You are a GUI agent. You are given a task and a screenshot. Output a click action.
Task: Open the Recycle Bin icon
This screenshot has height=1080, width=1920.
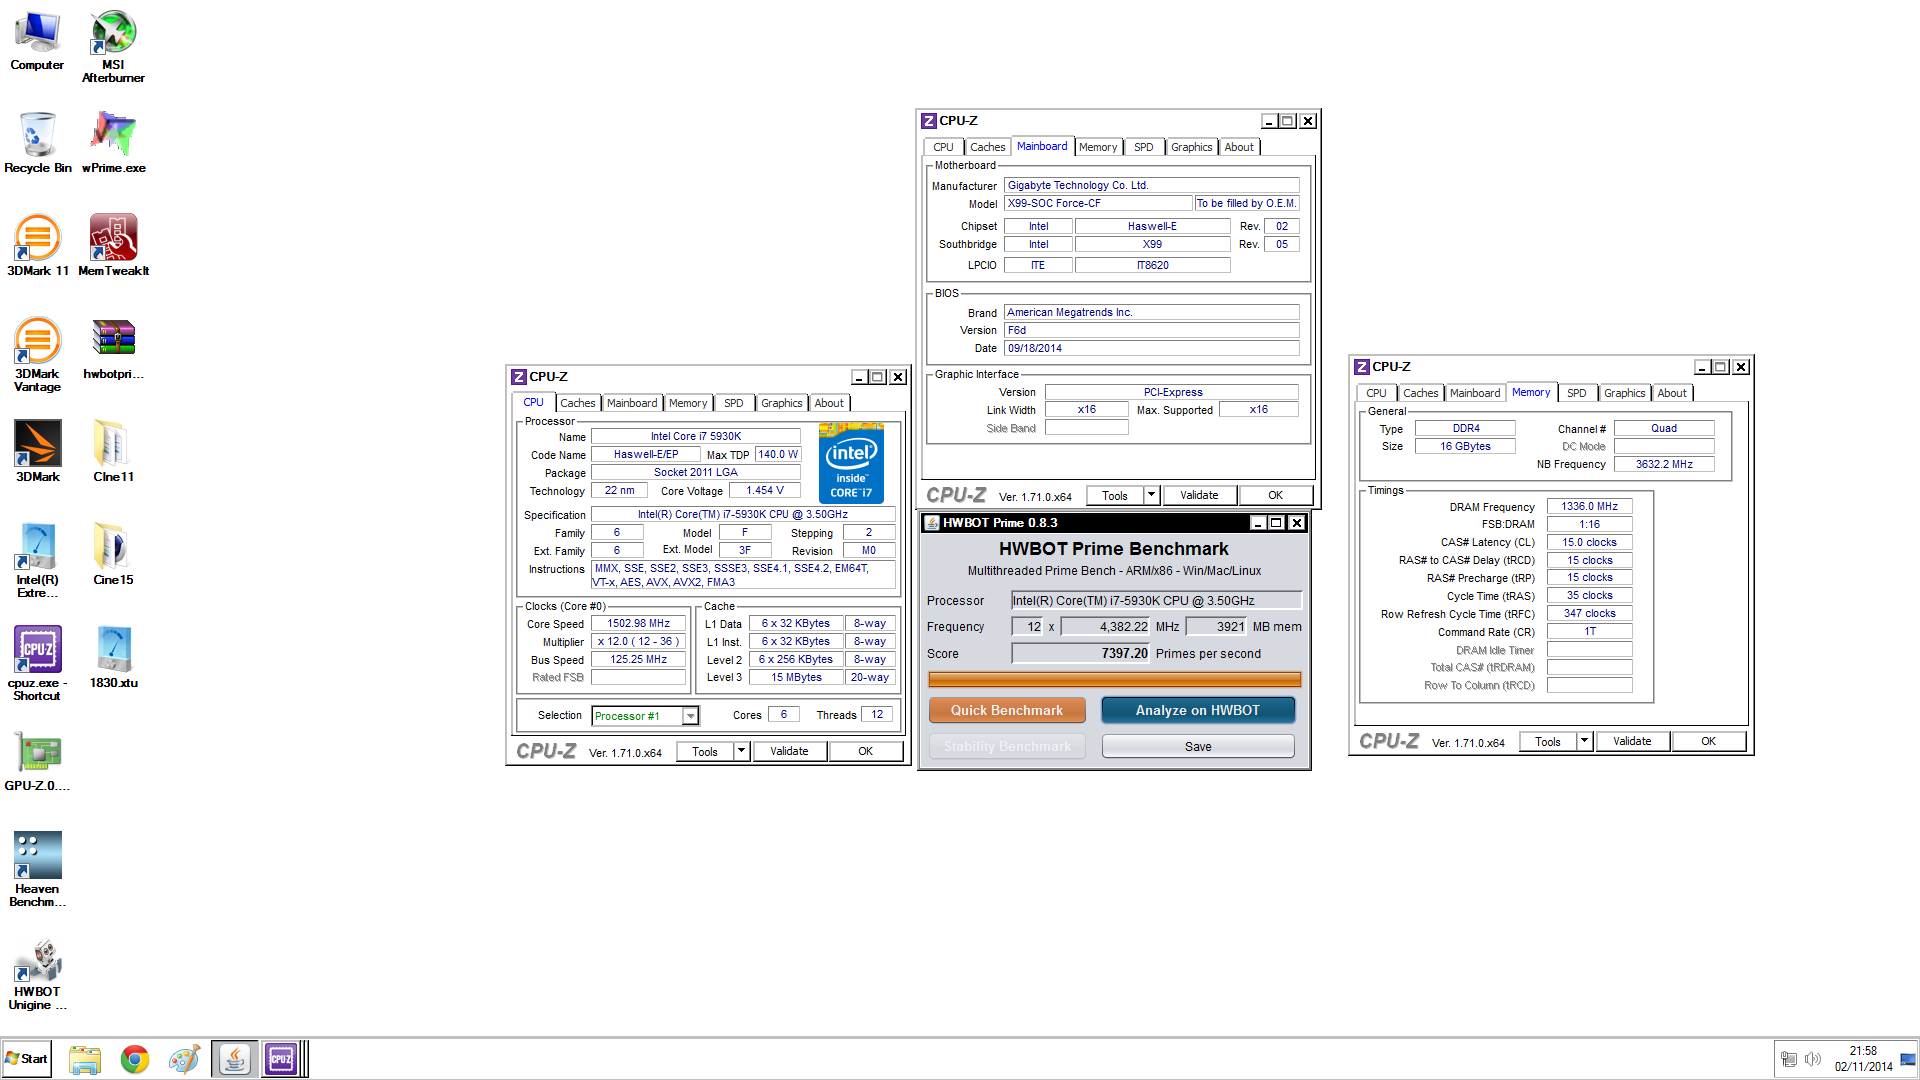37,143
